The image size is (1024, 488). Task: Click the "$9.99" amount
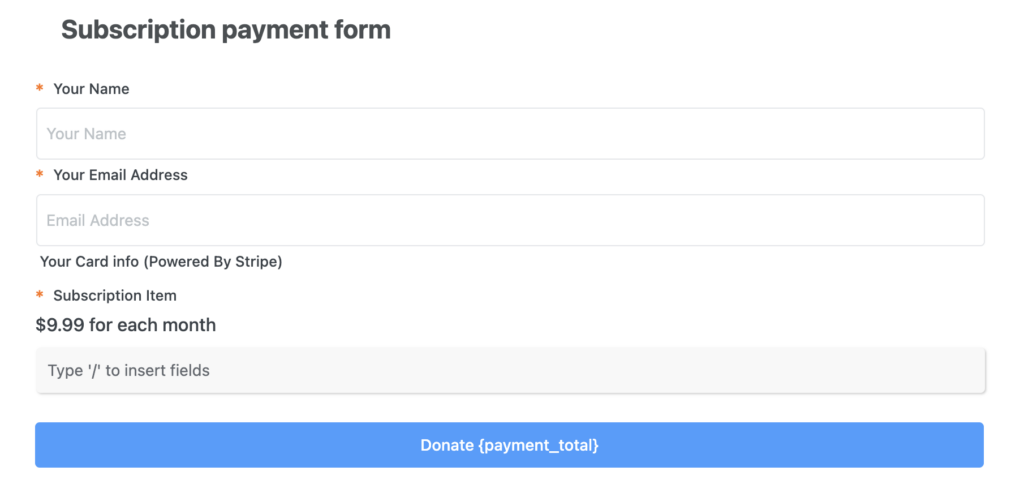coord(59,325)
